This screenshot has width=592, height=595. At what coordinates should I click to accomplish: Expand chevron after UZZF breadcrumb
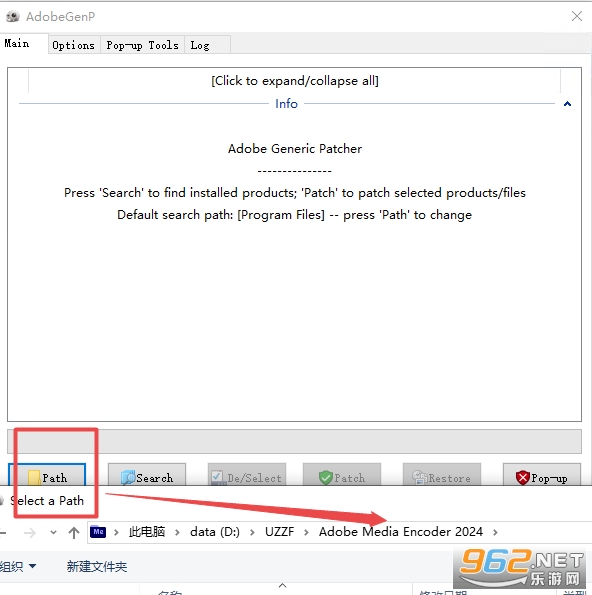tap(306, 532)
